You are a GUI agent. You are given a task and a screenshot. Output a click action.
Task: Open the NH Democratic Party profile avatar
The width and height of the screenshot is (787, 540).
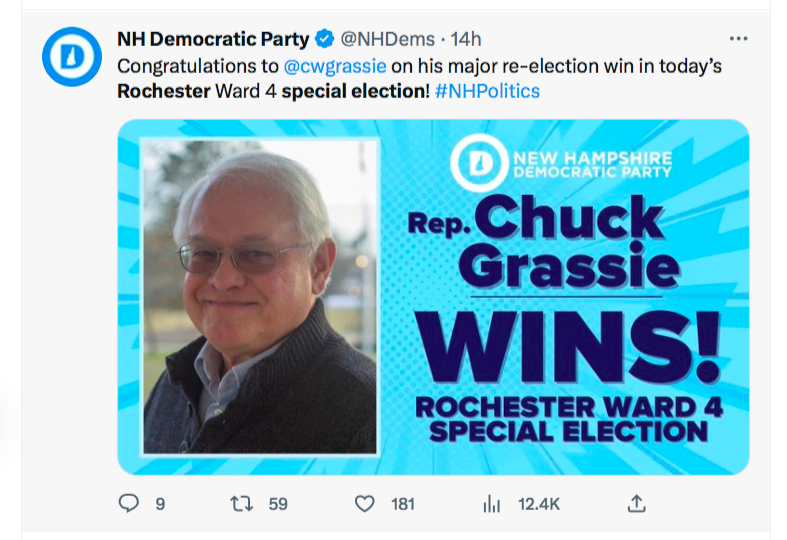(x=72, y=57)
